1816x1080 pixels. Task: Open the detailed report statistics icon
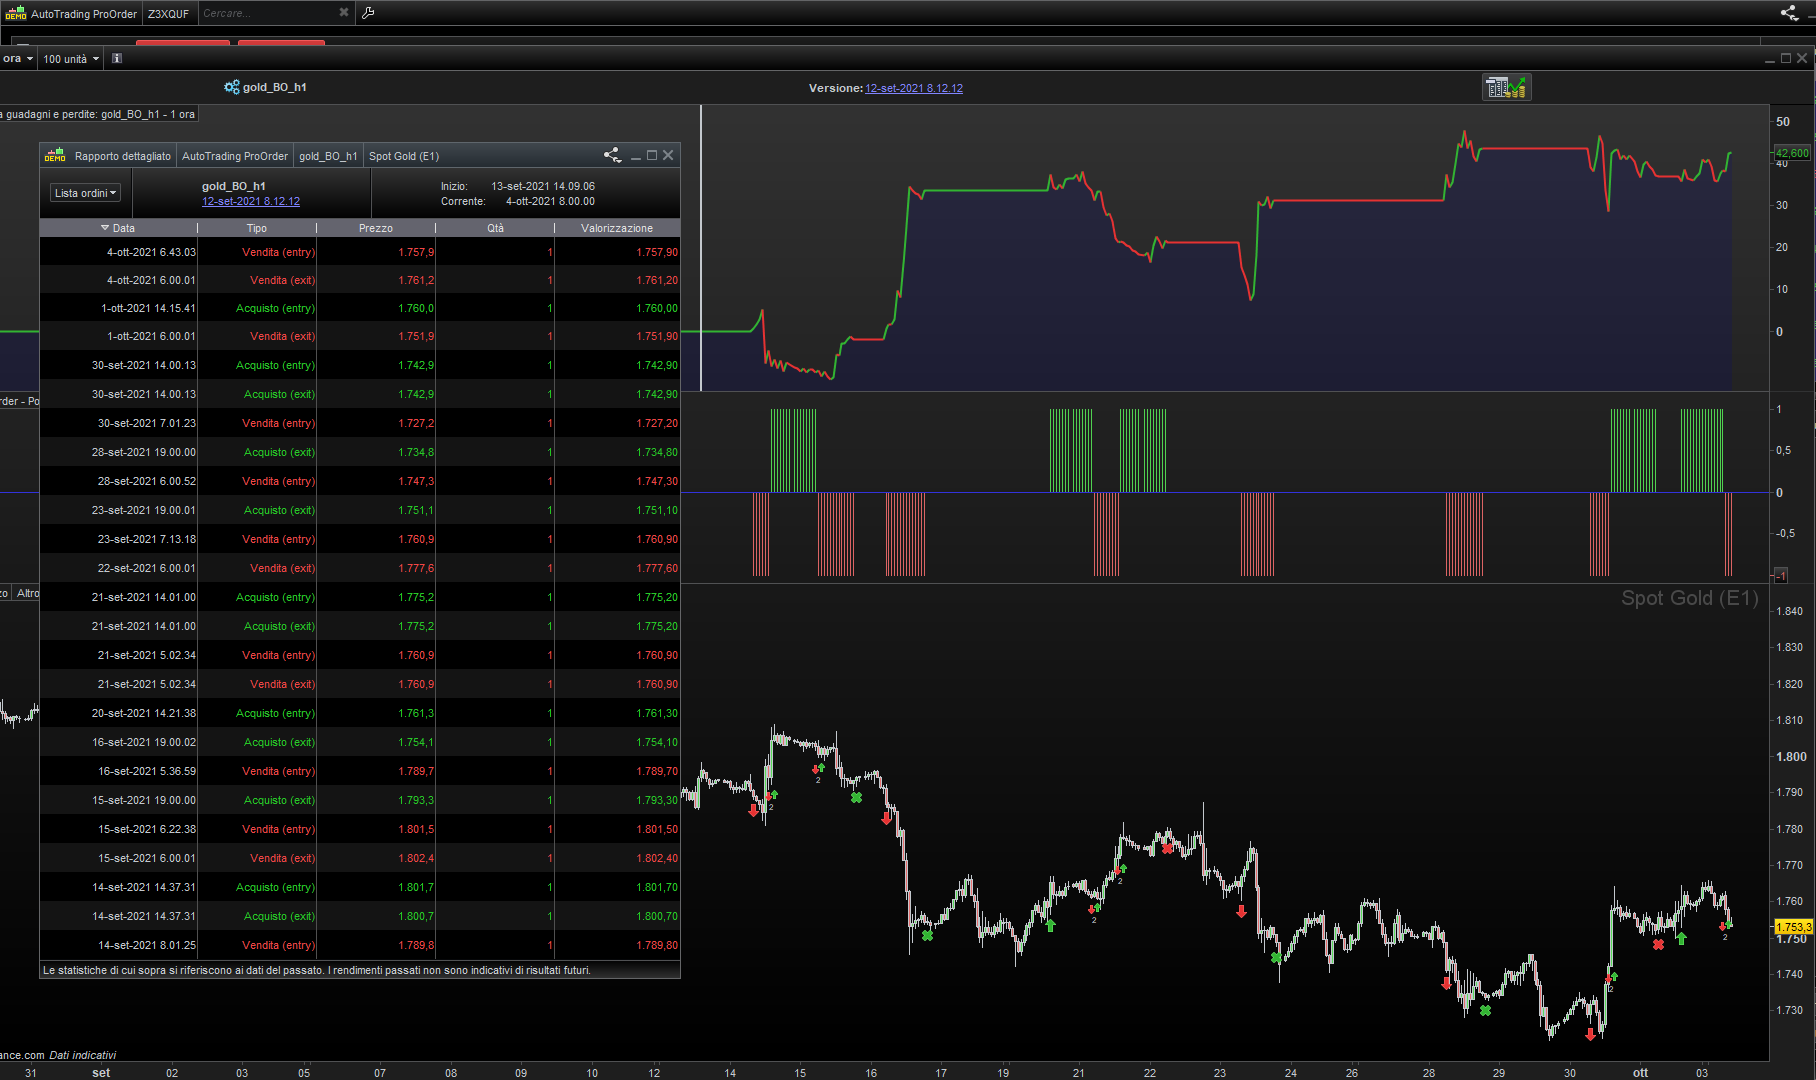[1506, 88]
